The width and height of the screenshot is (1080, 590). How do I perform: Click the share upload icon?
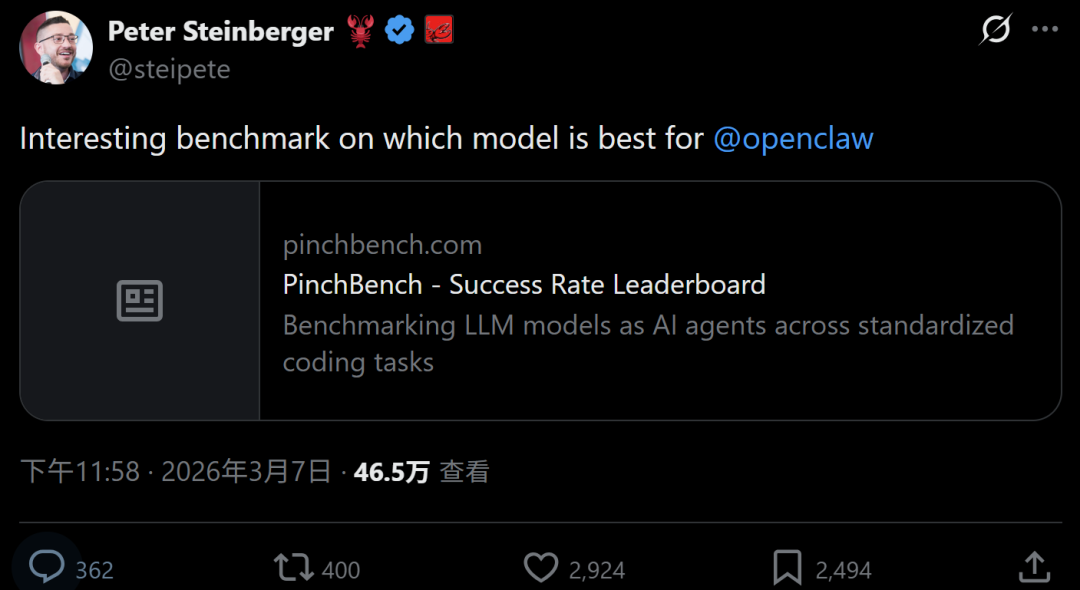click(1034, 567)
